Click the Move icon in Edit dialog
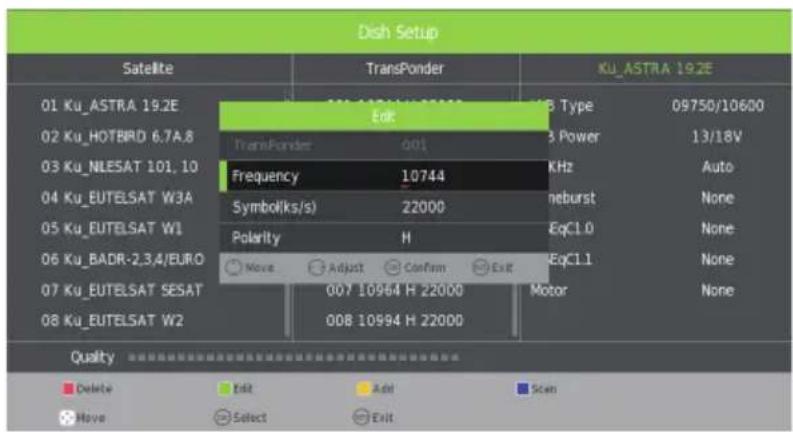This screenshot has width=793, height=432. click(x=233, y=267)
